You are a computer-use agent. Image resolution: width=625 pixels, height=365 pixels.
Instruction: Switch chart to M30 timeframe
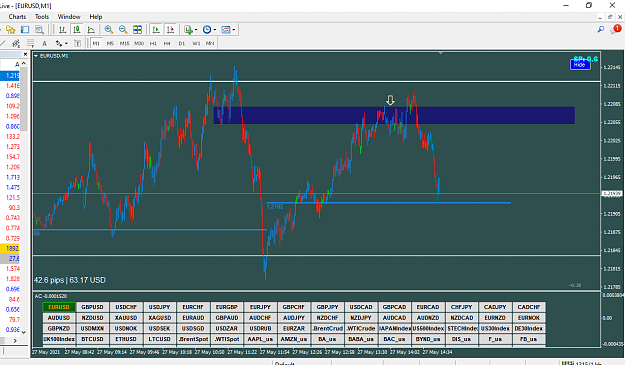click(x=139, y=43)
